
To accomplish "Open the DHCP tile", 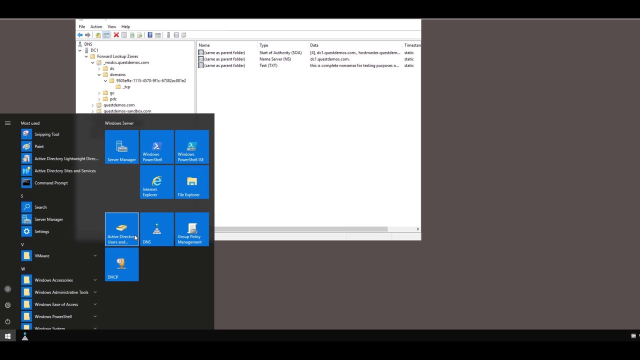I will [x=122, y=264].
